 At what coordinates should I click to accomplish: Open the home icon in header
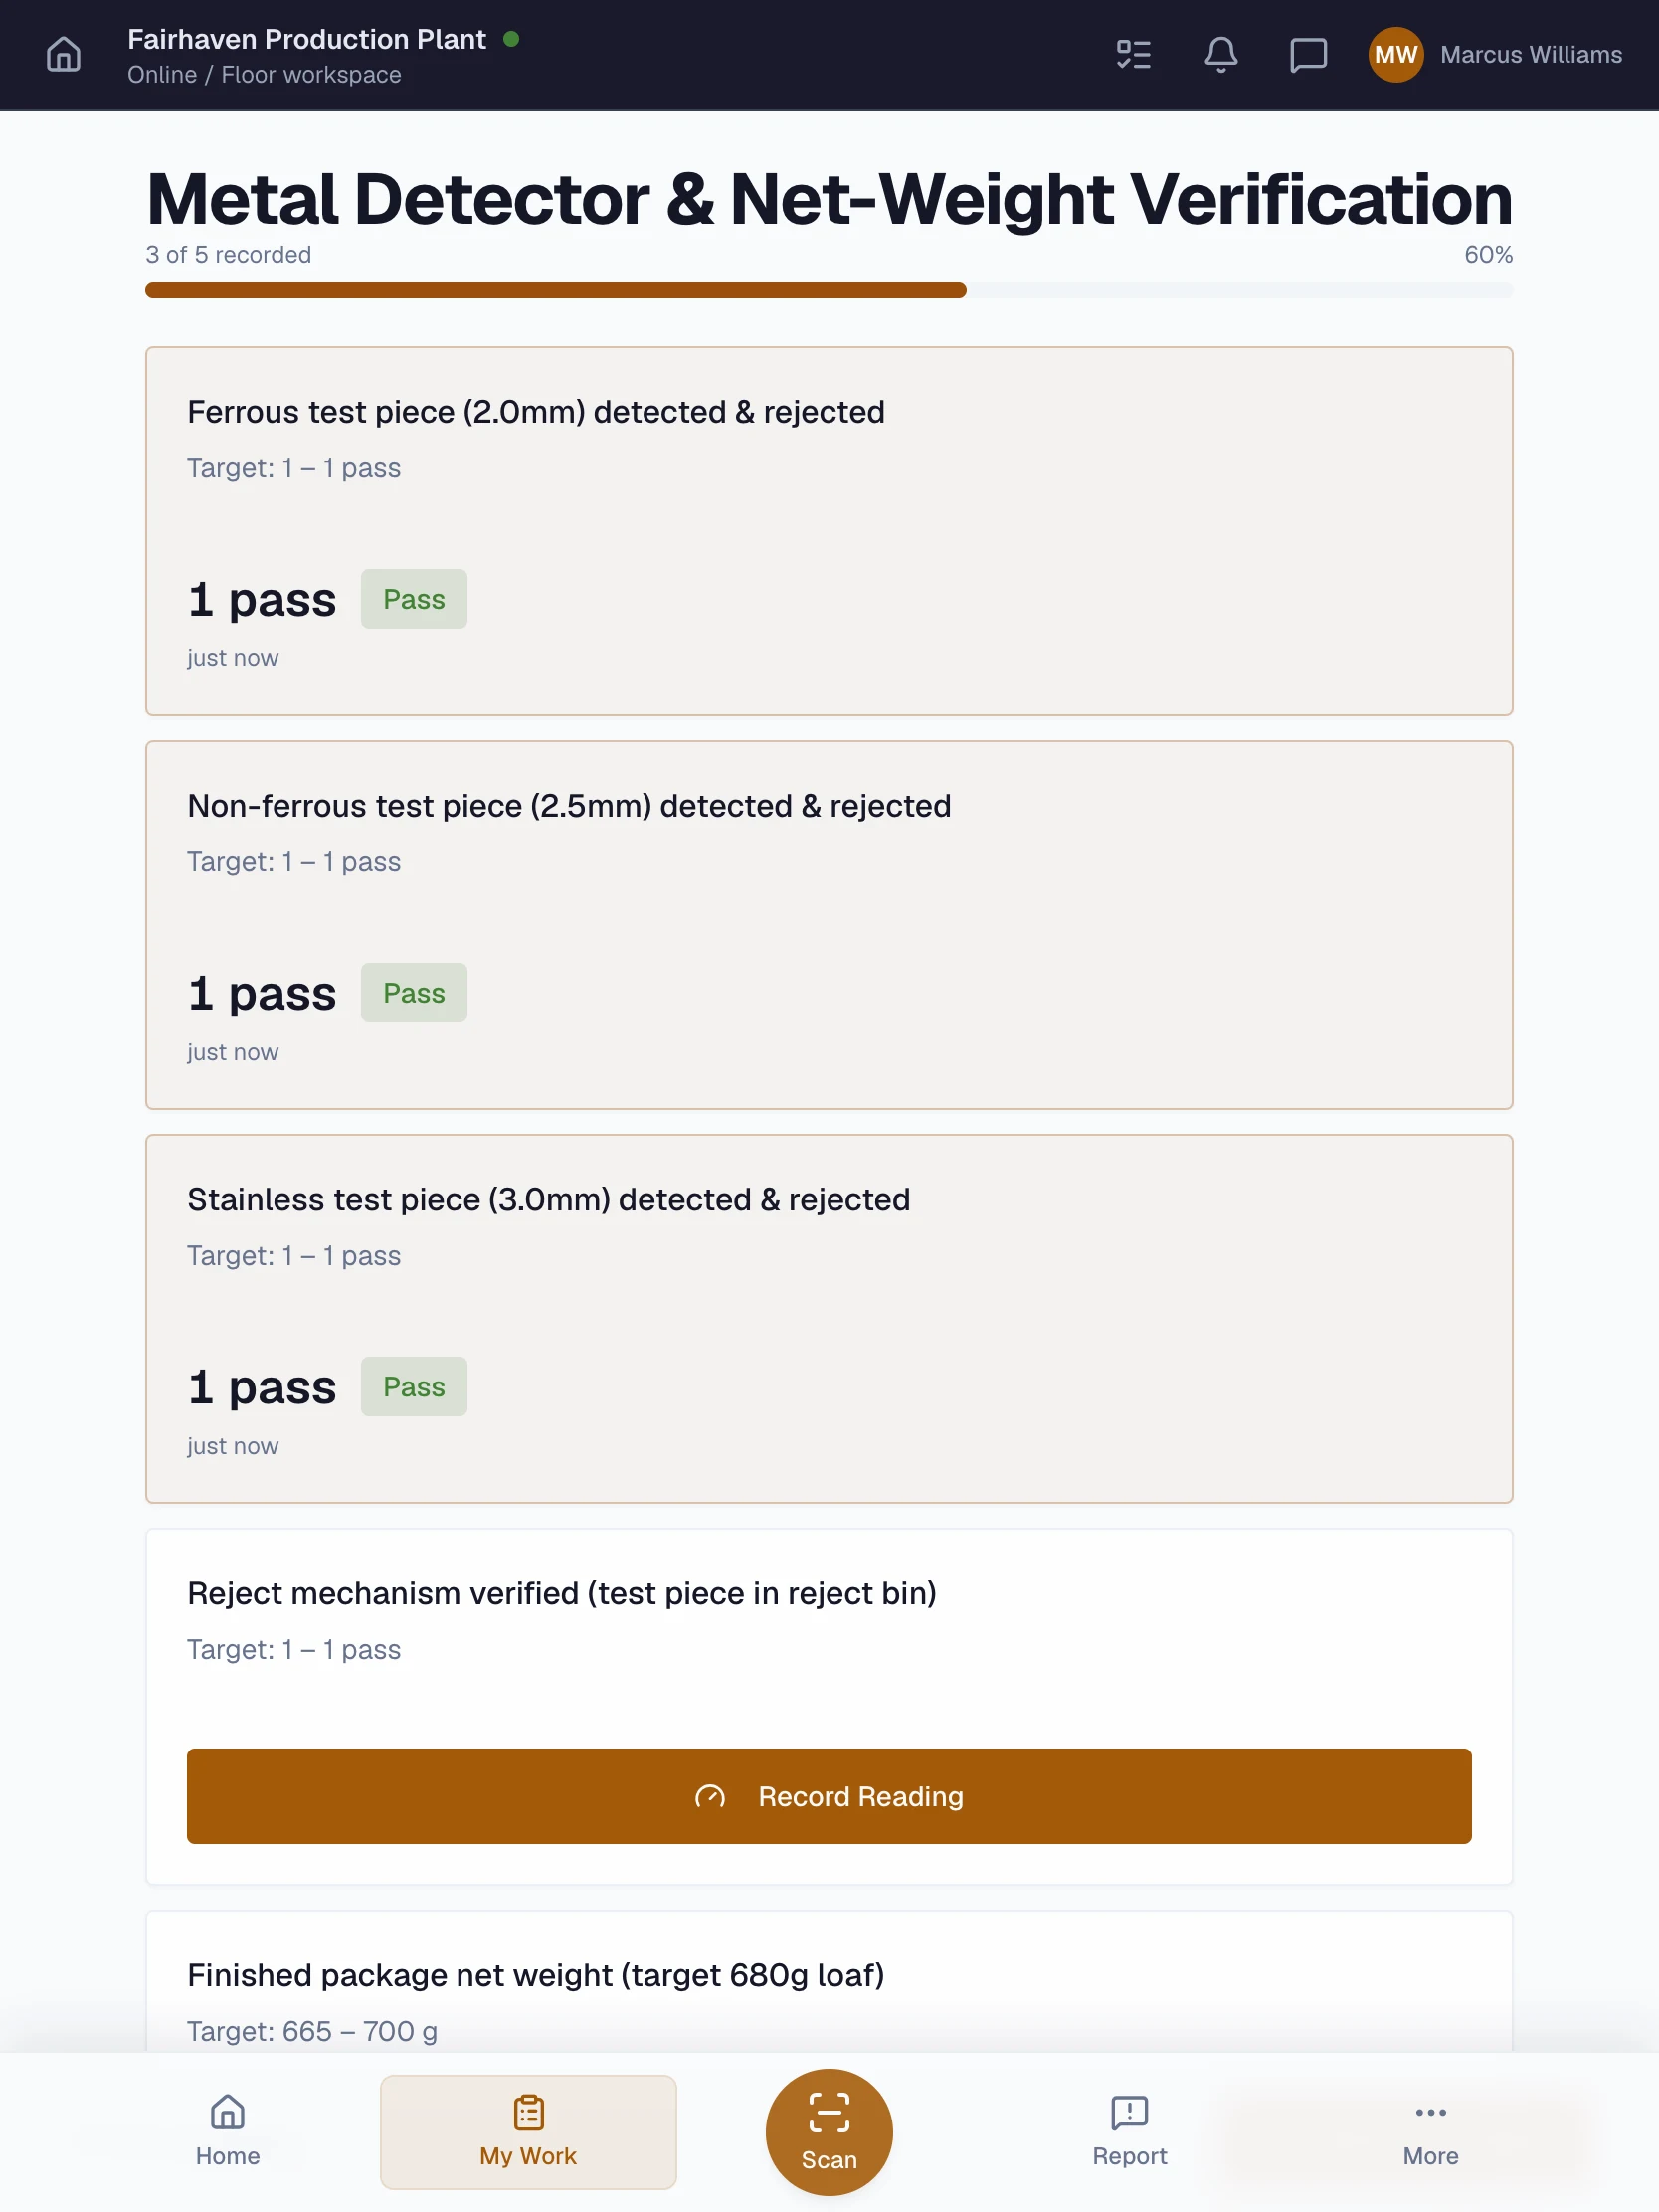[x=63, y=54]
